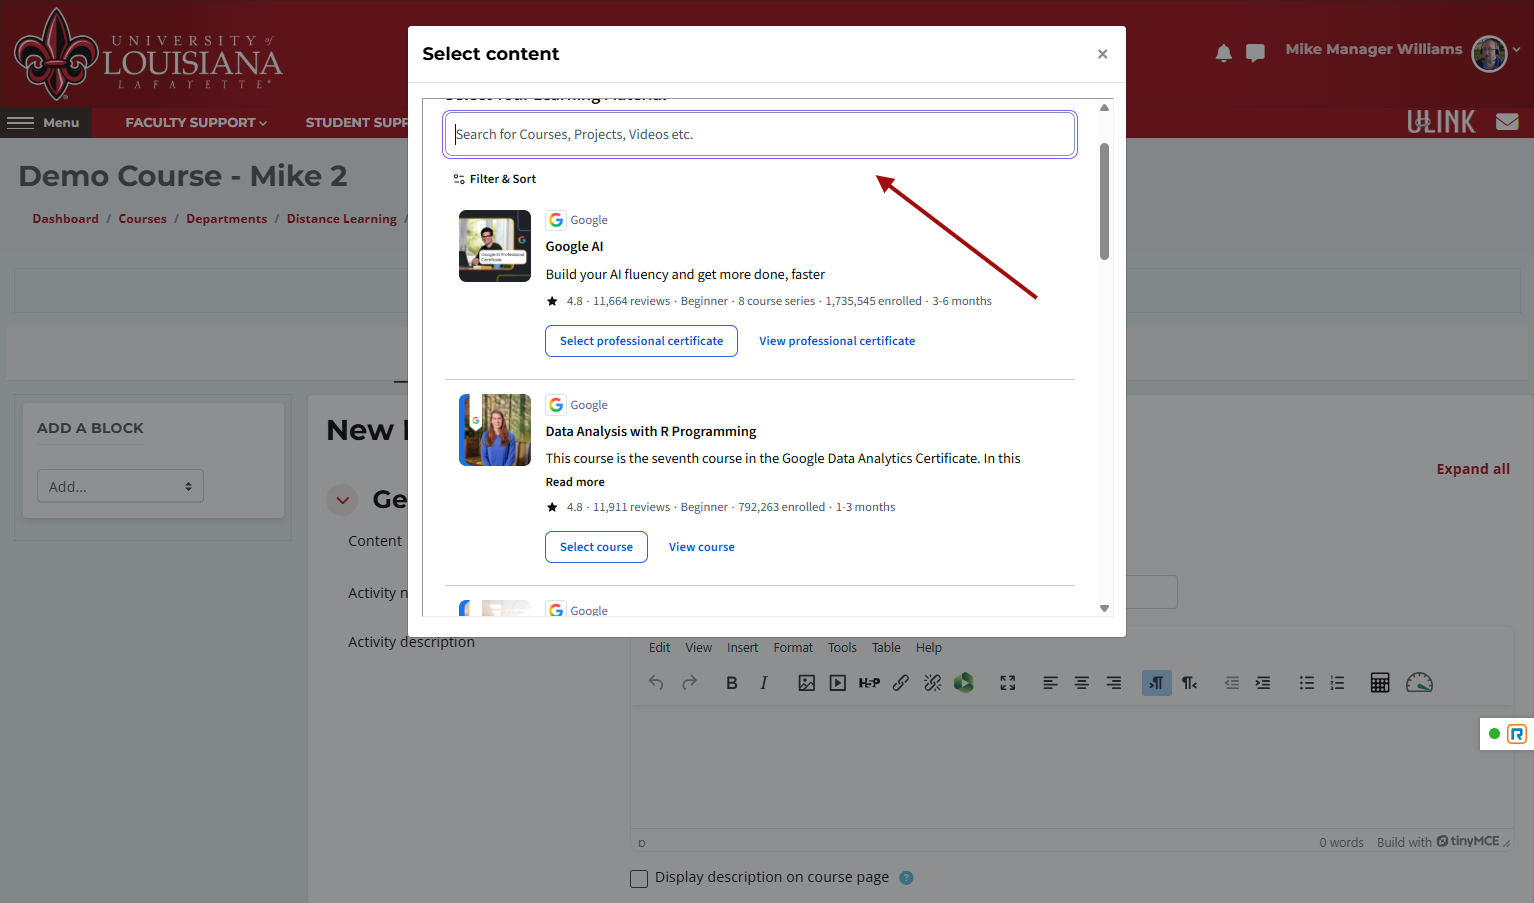Image resolution: width=1534 pixels, height=903 pixels.
Task: Click the redo arrow in editor toolbar
Action: click(689, 683)
